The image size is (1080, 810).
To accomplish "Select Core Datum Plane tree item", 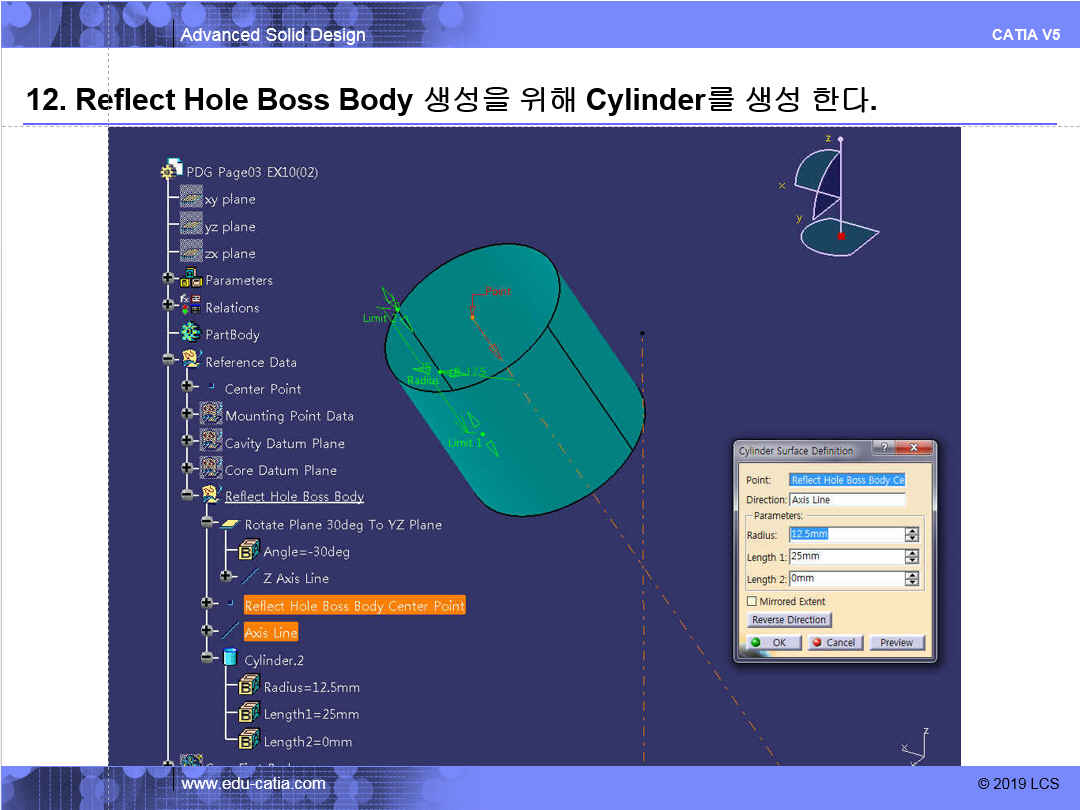I will pos(280,470).
